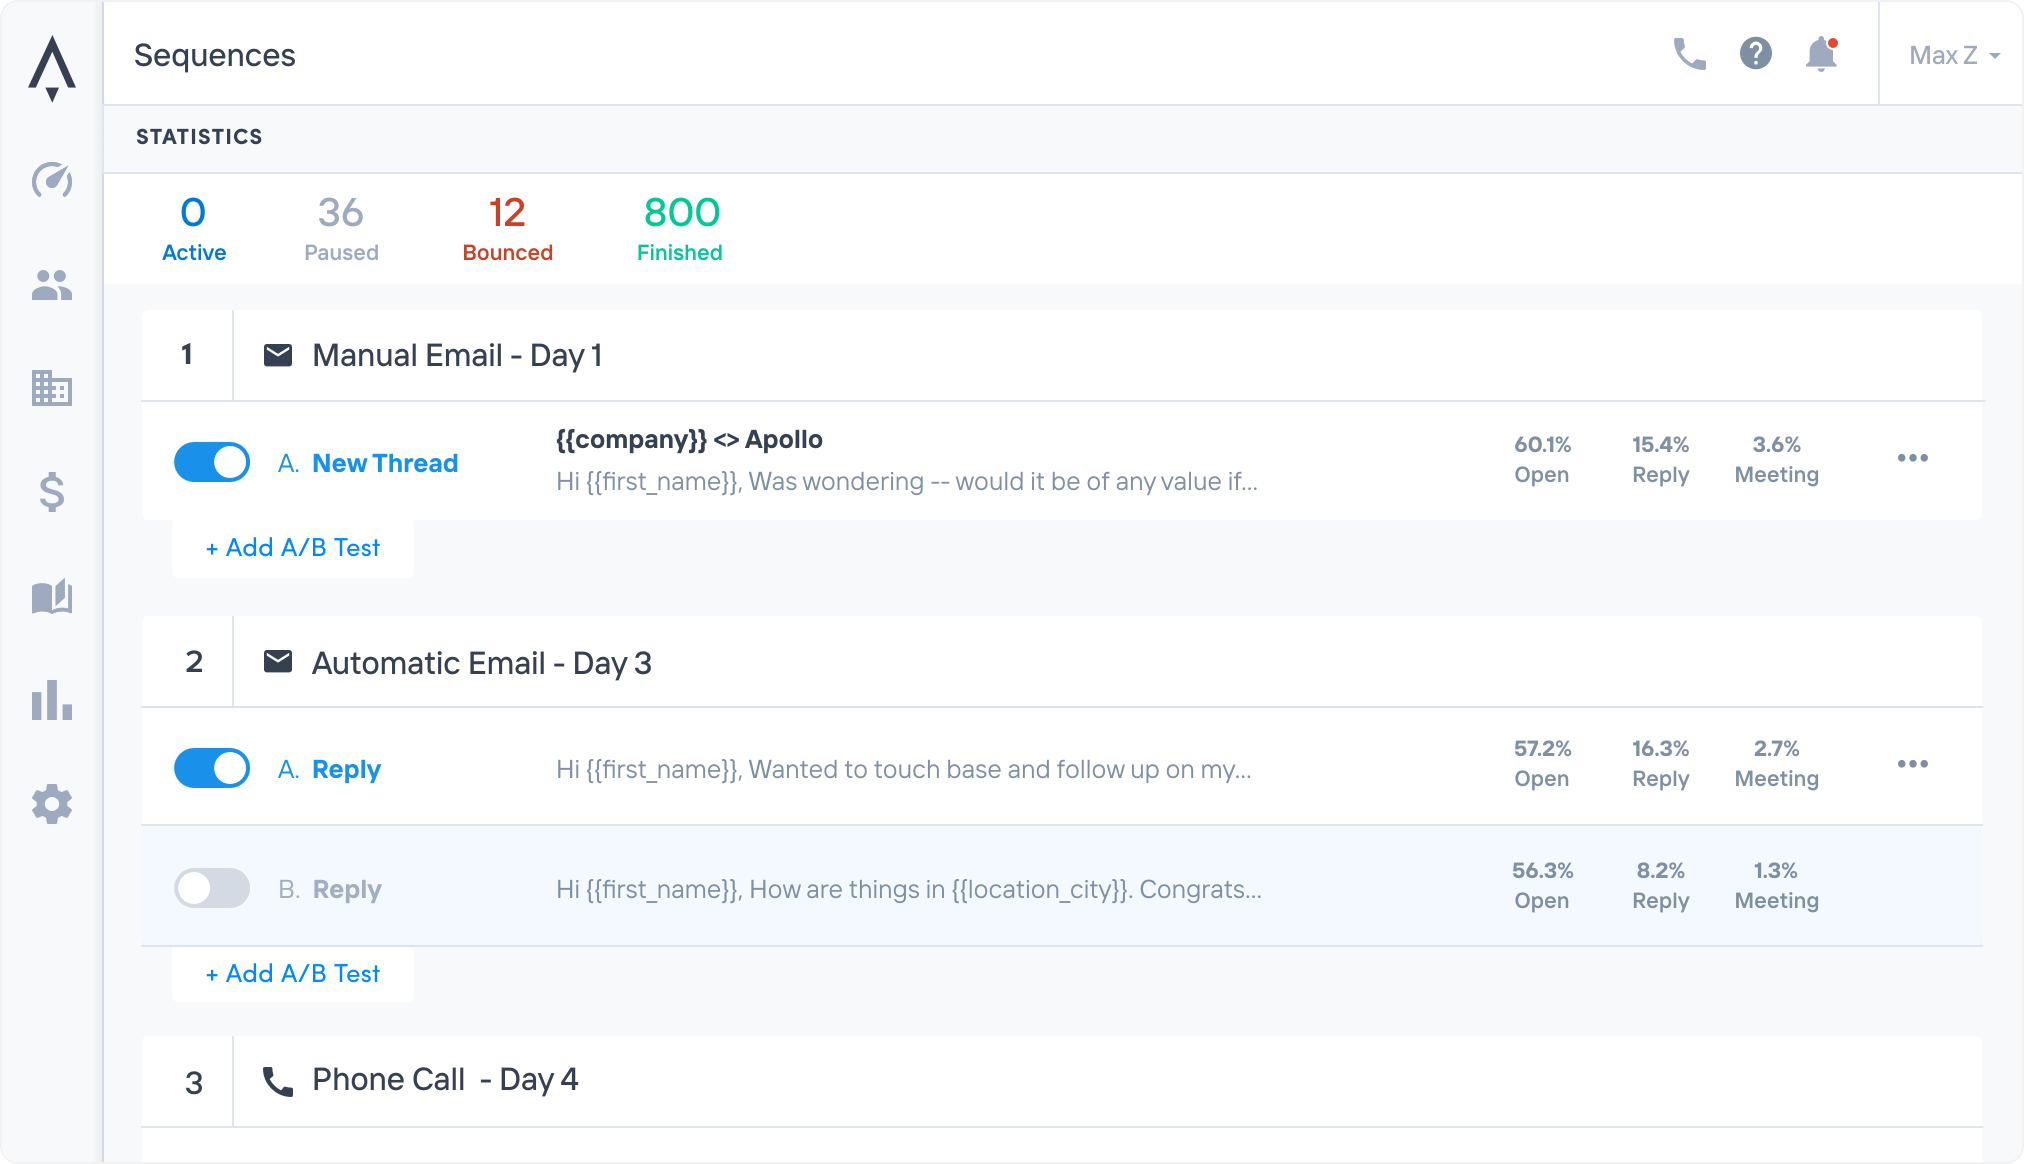Open the options menu for Reply variant A
This screenshot has height=1164, width=2024.
(1913, 763)
